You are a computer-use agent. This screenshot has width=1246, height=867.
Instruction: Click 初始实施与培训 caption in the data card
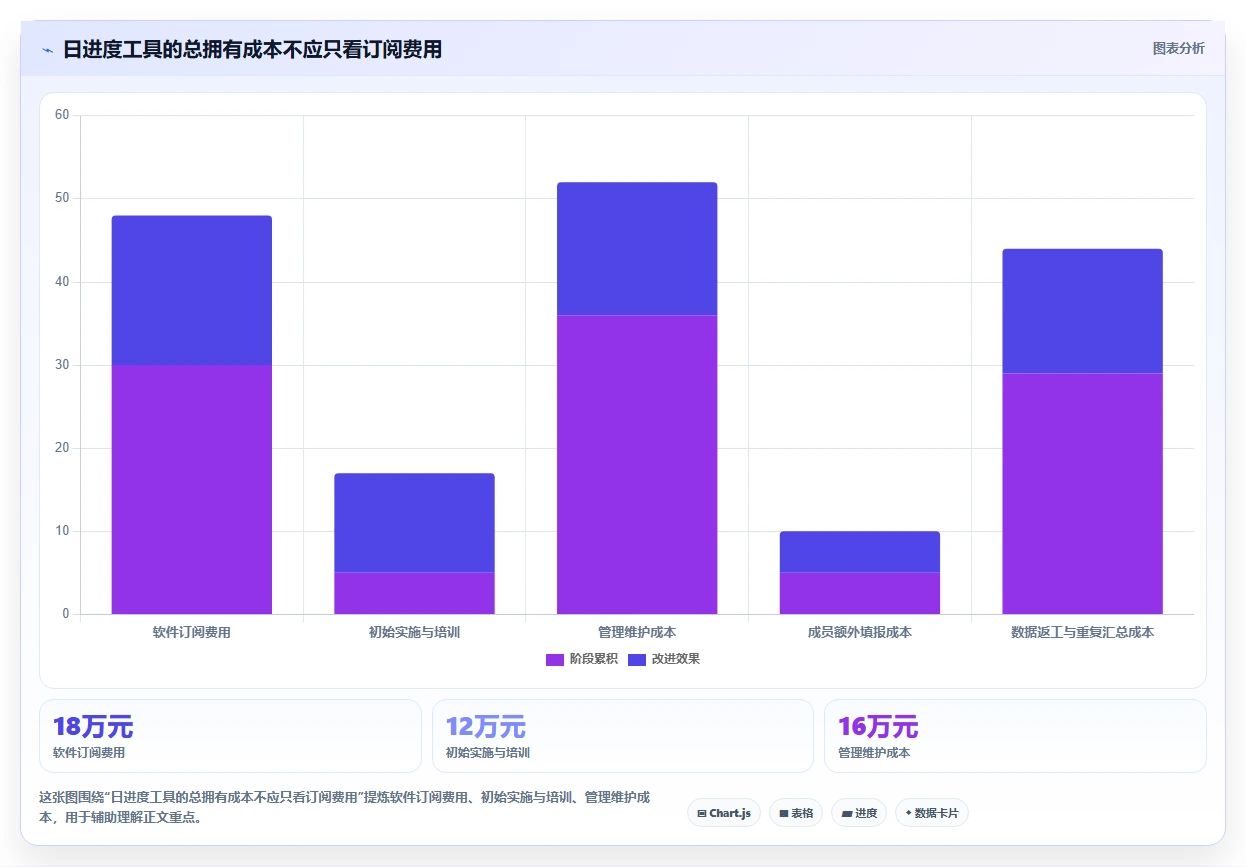coord(488,753)
